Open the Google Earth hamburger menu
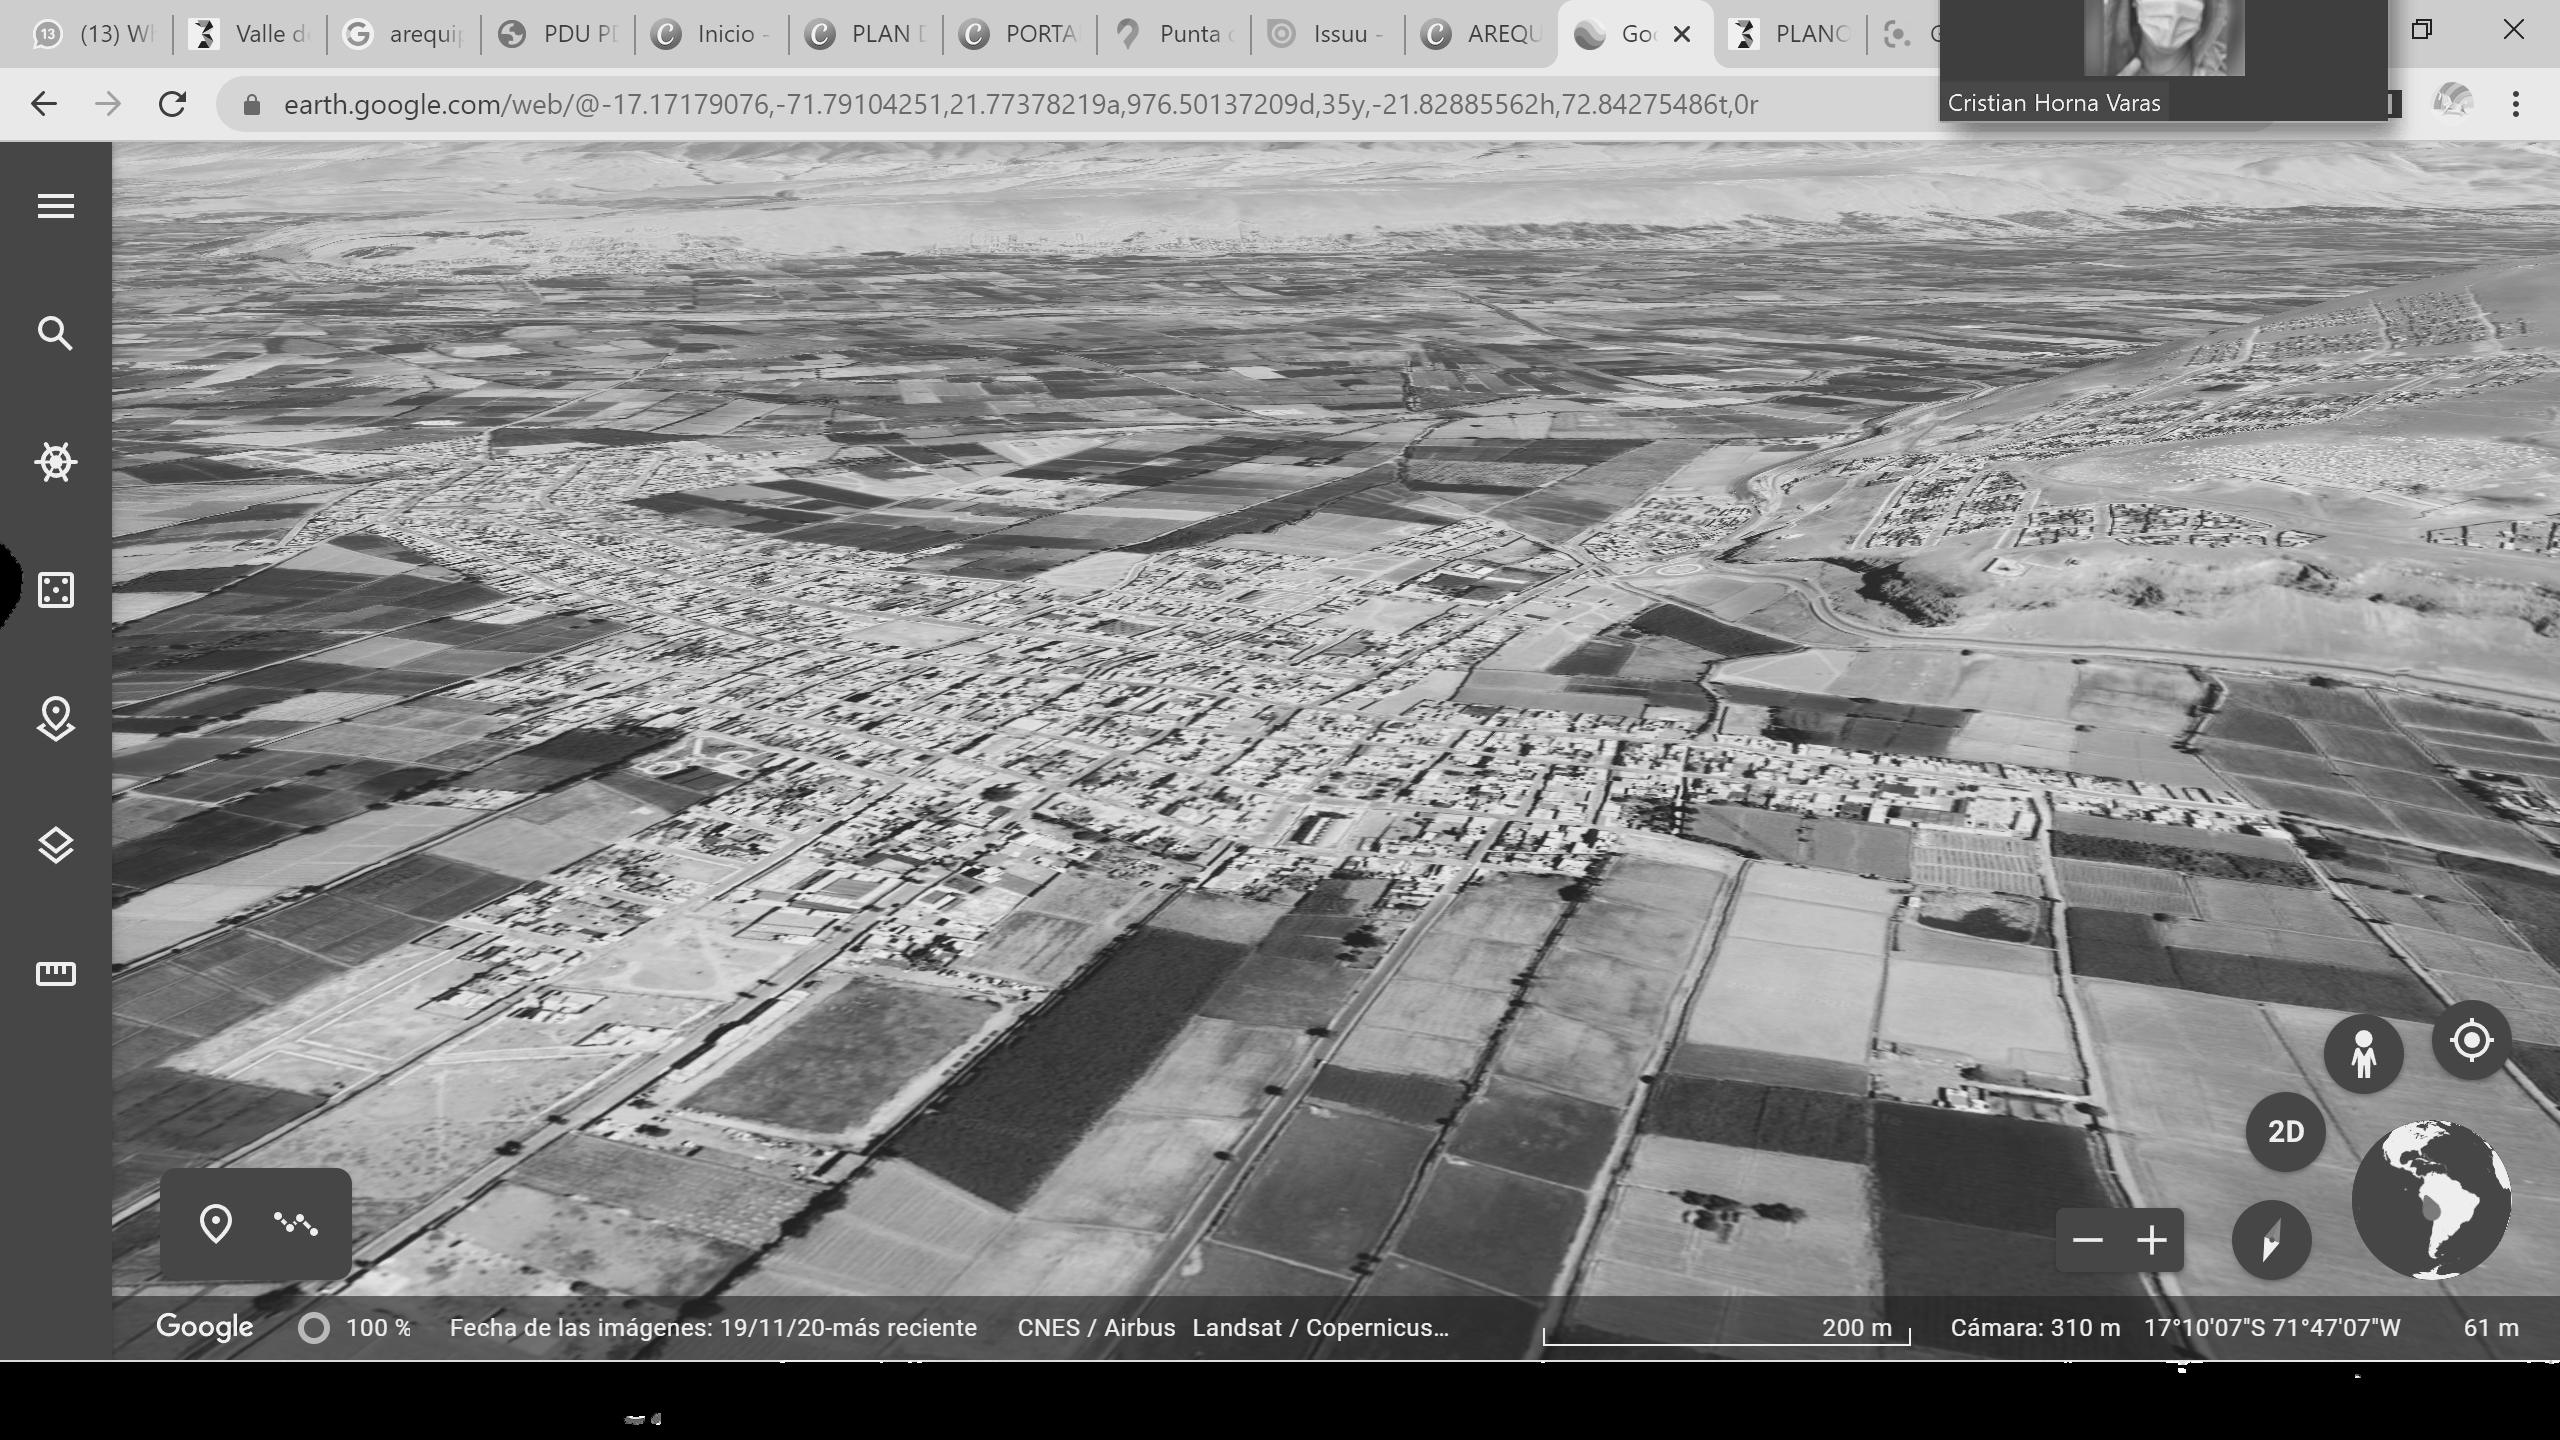Screen dimensions: 2560x1440 55,206
